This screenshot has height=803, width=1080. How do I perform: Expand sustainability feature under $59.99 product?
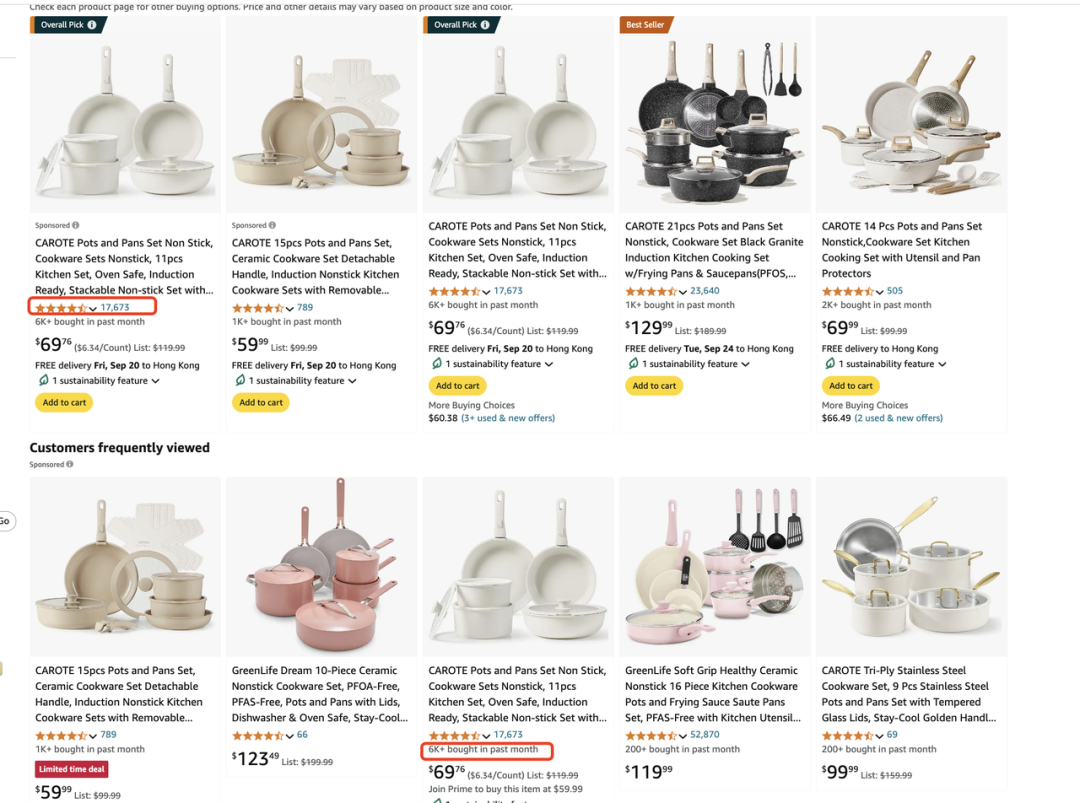(352, 381)
